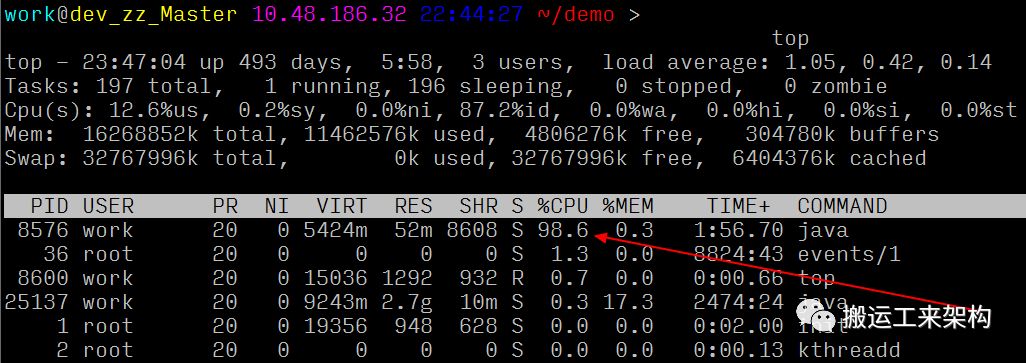Image resolution: width=1026 pixels, height=363 pixels.
Task: Click the 87.2%id CPU value
Action: (x=504, y=111)
